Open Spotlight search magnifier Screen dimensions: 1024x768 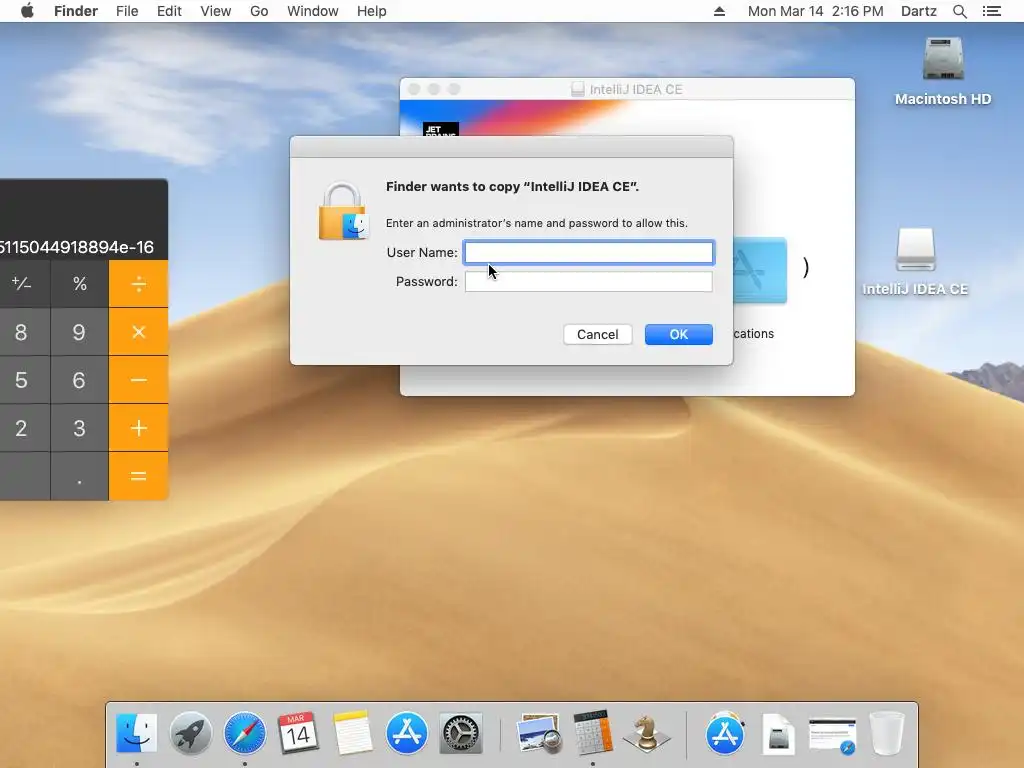(959, 11)
